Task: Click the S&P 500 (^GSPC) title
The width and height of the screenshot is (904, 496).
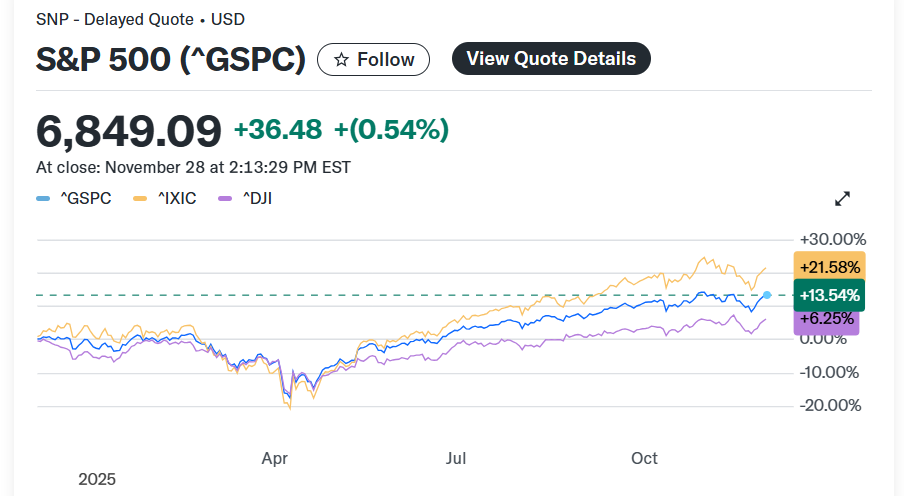Action: click(171, 60)
